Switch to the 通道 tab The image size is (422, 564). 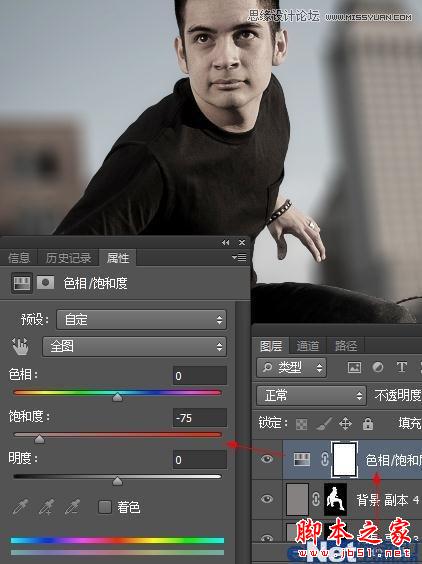tap(308, 346)
